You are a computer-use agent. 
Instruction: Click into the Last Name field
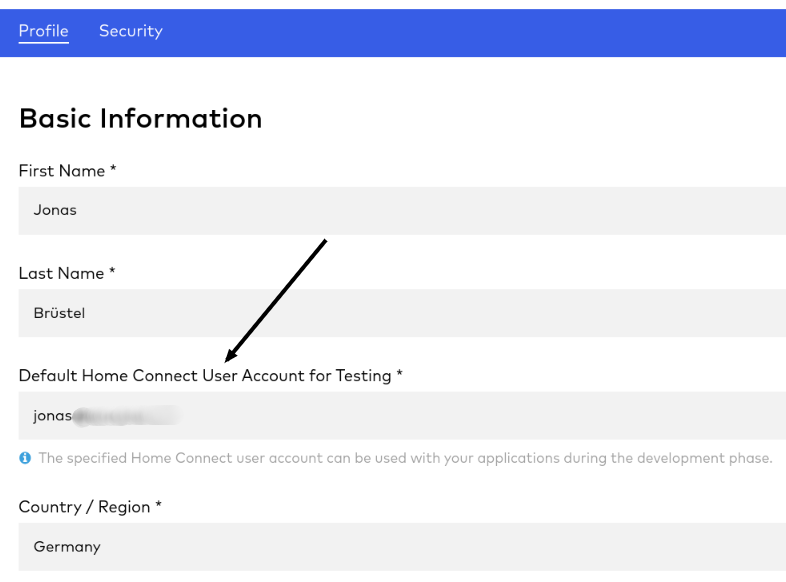pyautogui.click(x=400, y=313)
